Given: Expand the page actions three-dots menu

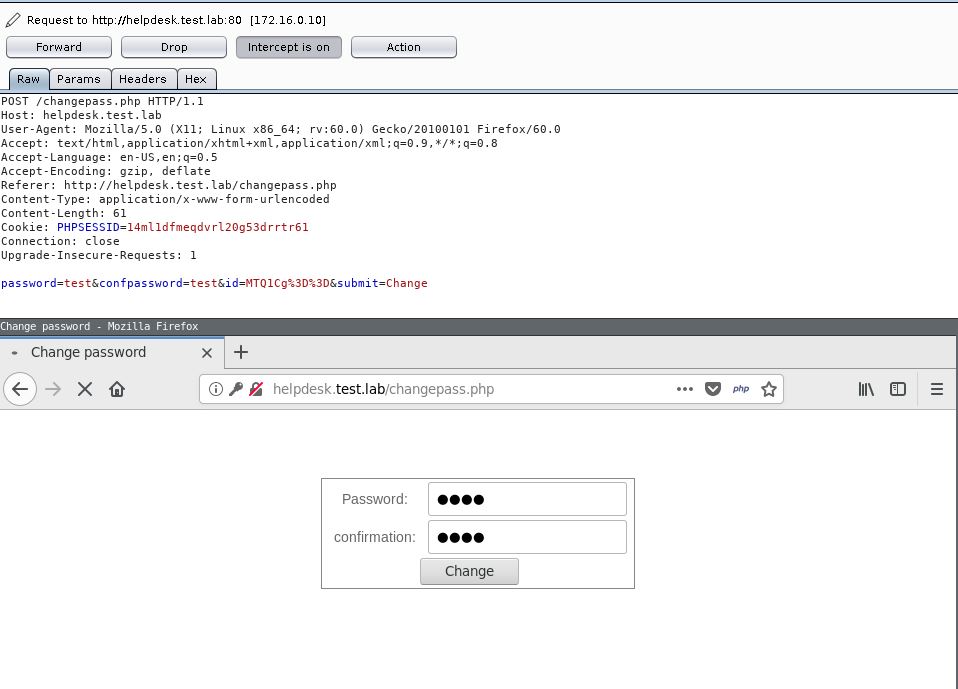Looking at the screenshot, I should tap(685, 389).
